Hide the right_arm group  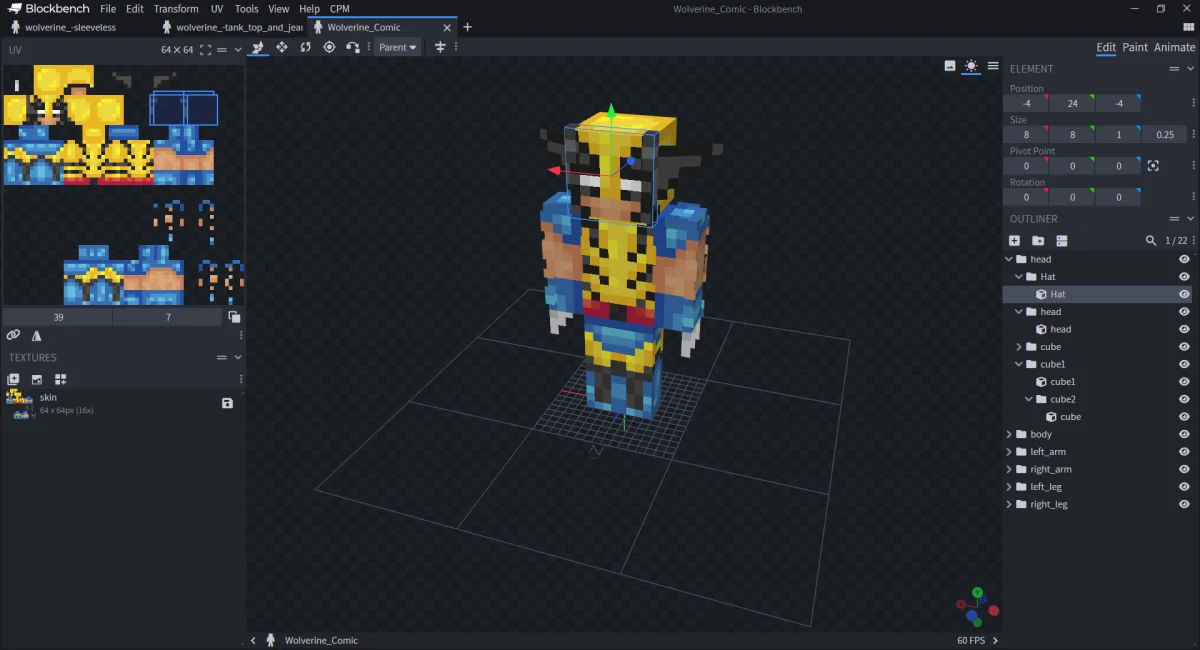(1184, 469)
